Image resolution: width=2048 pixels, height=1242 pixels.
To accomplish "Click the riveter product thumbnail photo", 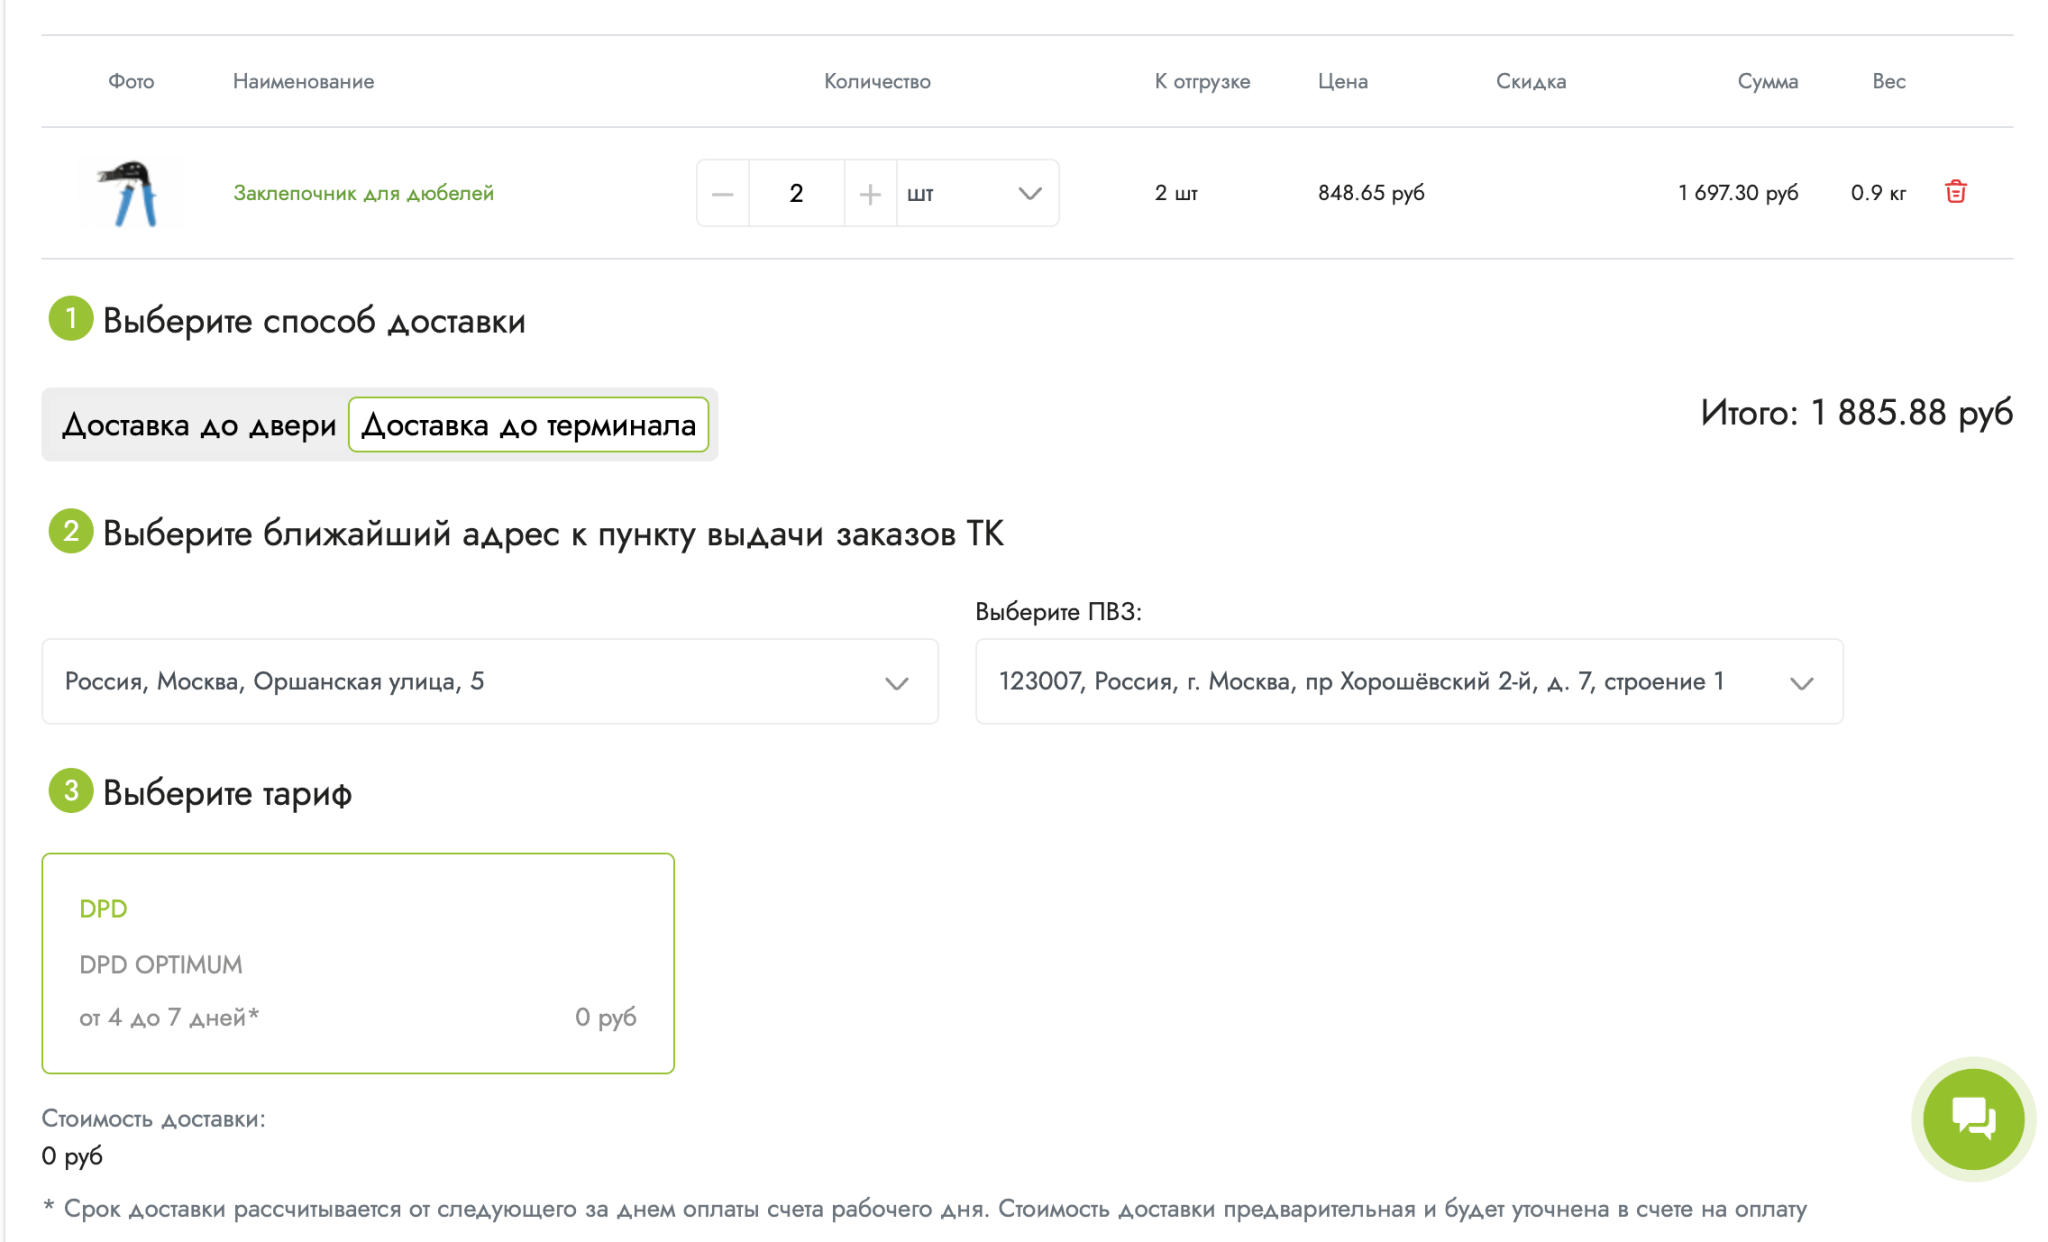I will pos(132,193).
